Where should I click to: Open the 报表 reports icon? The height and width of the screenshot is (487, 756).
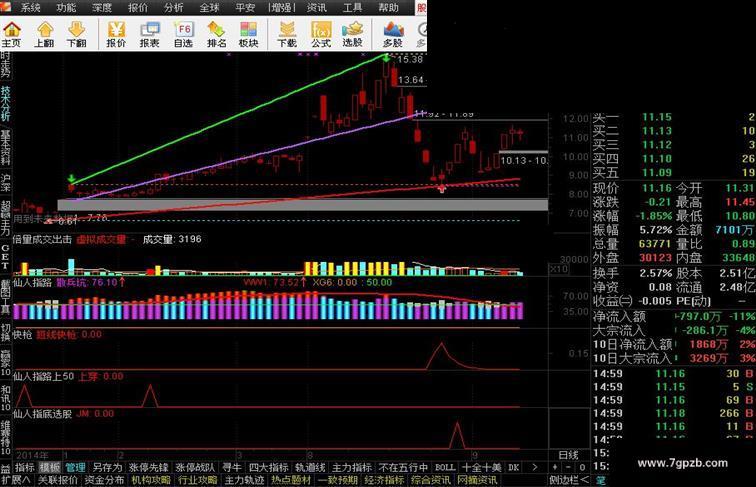(x=149, y=34)
